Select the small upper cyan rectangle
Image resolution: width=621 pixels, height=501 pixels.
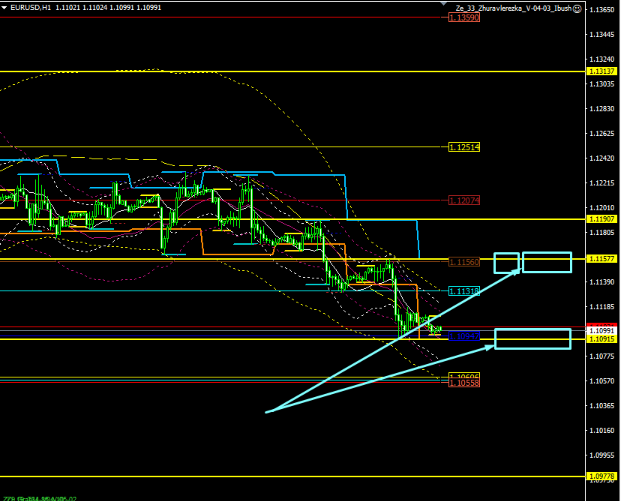coord(506,261)
